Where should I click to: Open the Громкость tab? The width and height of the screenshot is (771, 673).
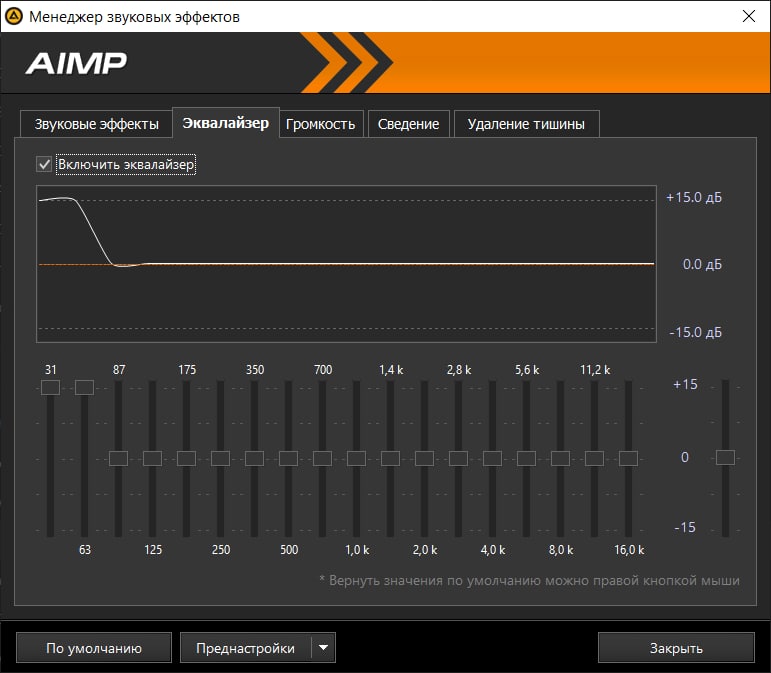[321, 124]
